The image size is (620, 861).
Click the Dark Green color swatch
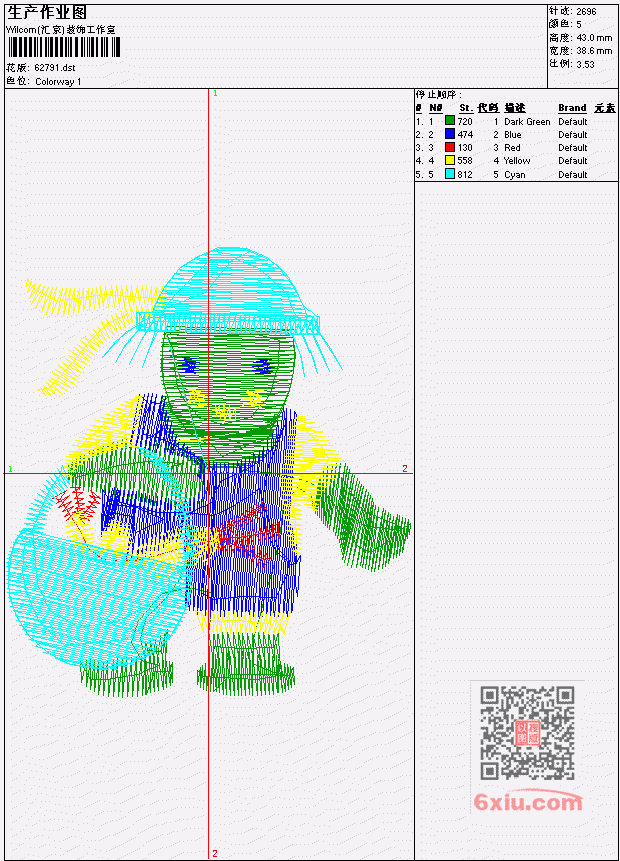coord(450,121)
